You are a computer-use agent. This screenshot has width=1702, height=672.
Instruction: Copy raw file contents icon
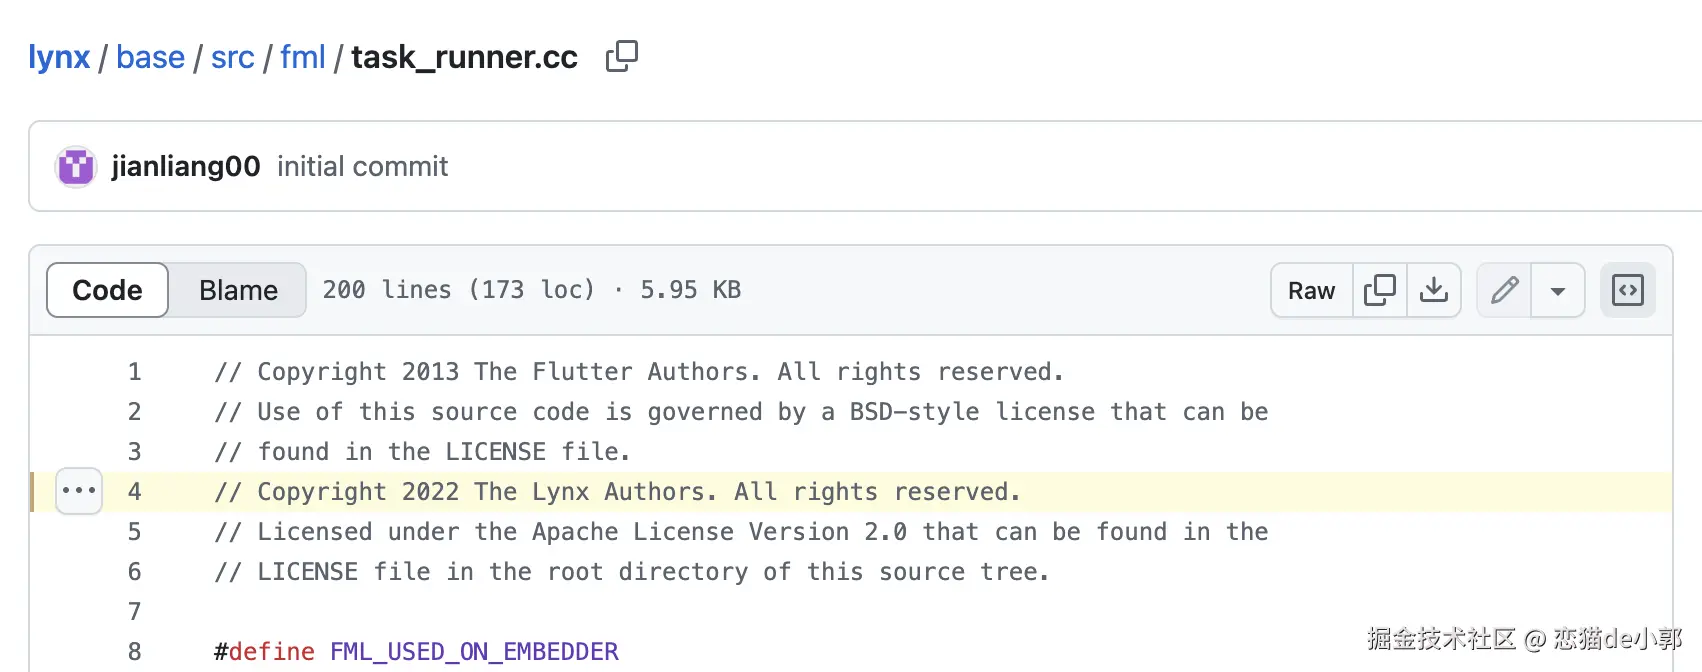[x=1379, y=290]
